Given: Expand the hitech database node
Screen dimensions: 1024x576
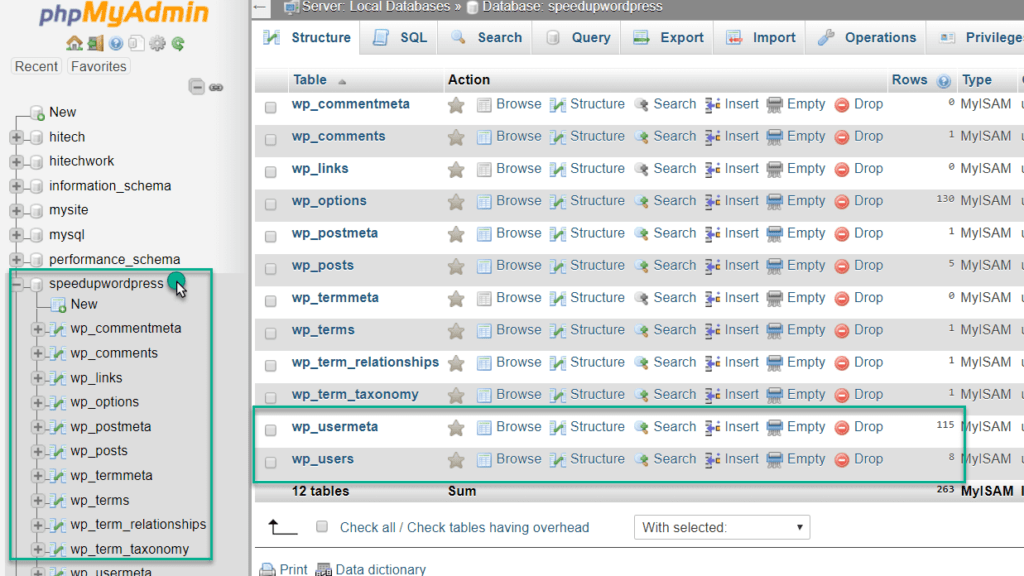Looking at the screenshot, I should (16, 137).
